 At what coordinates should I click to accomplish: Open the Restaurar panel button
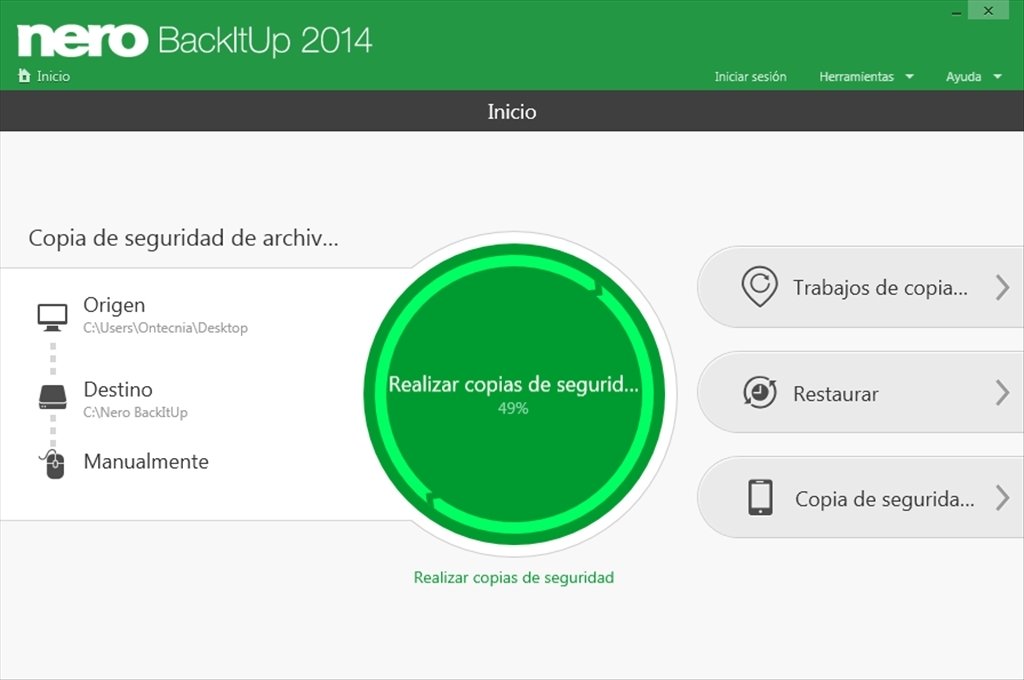pyautogui.click(x=861, y=393)
